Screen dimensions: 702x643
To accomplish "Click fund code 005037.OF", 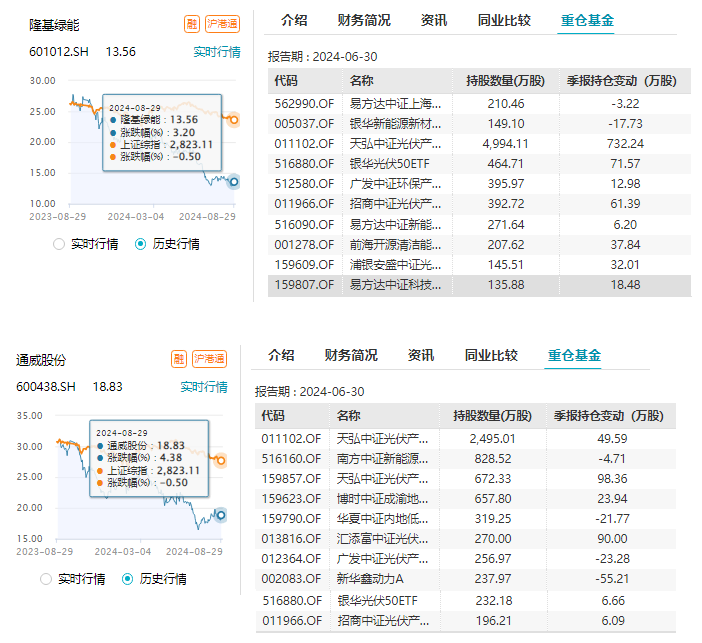I will point(304,124).
